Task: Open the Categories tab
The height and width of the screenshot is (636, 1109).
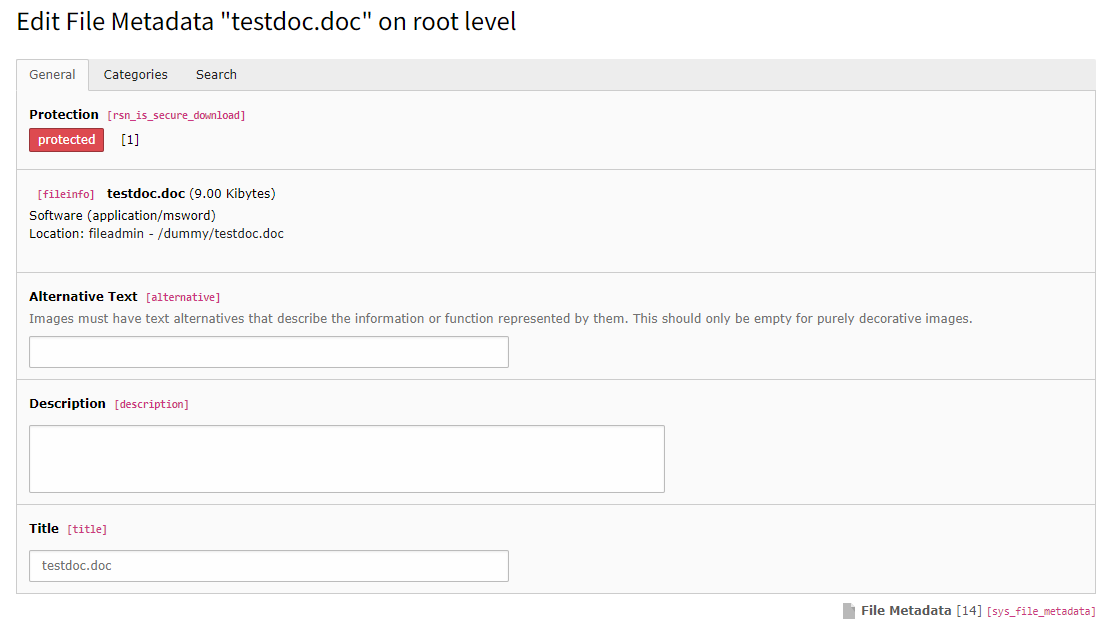Action: pyautogui.click(x=136, y=75)
